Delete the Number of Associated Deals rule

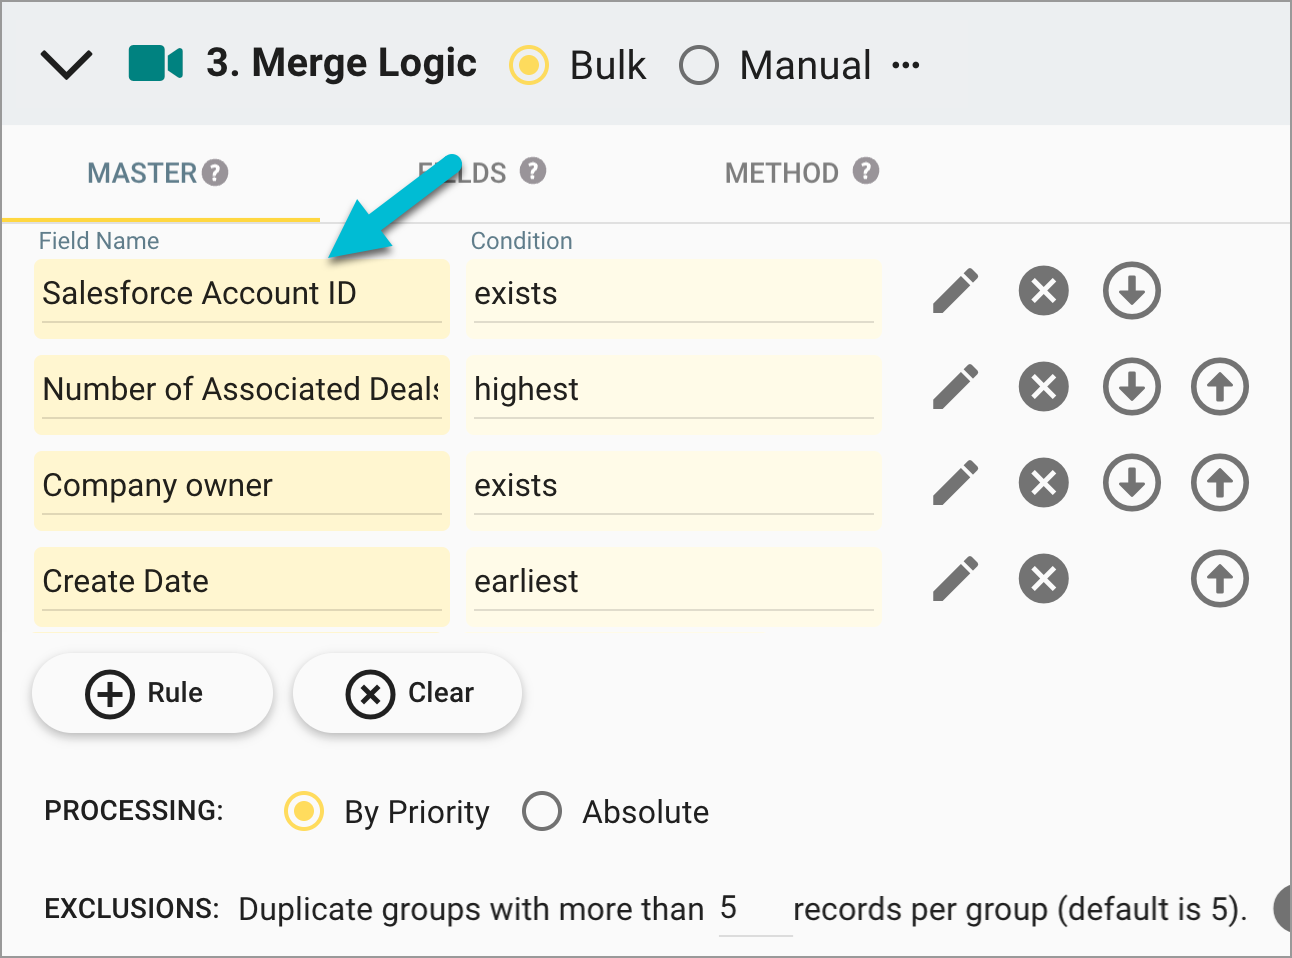[1043, 387]
